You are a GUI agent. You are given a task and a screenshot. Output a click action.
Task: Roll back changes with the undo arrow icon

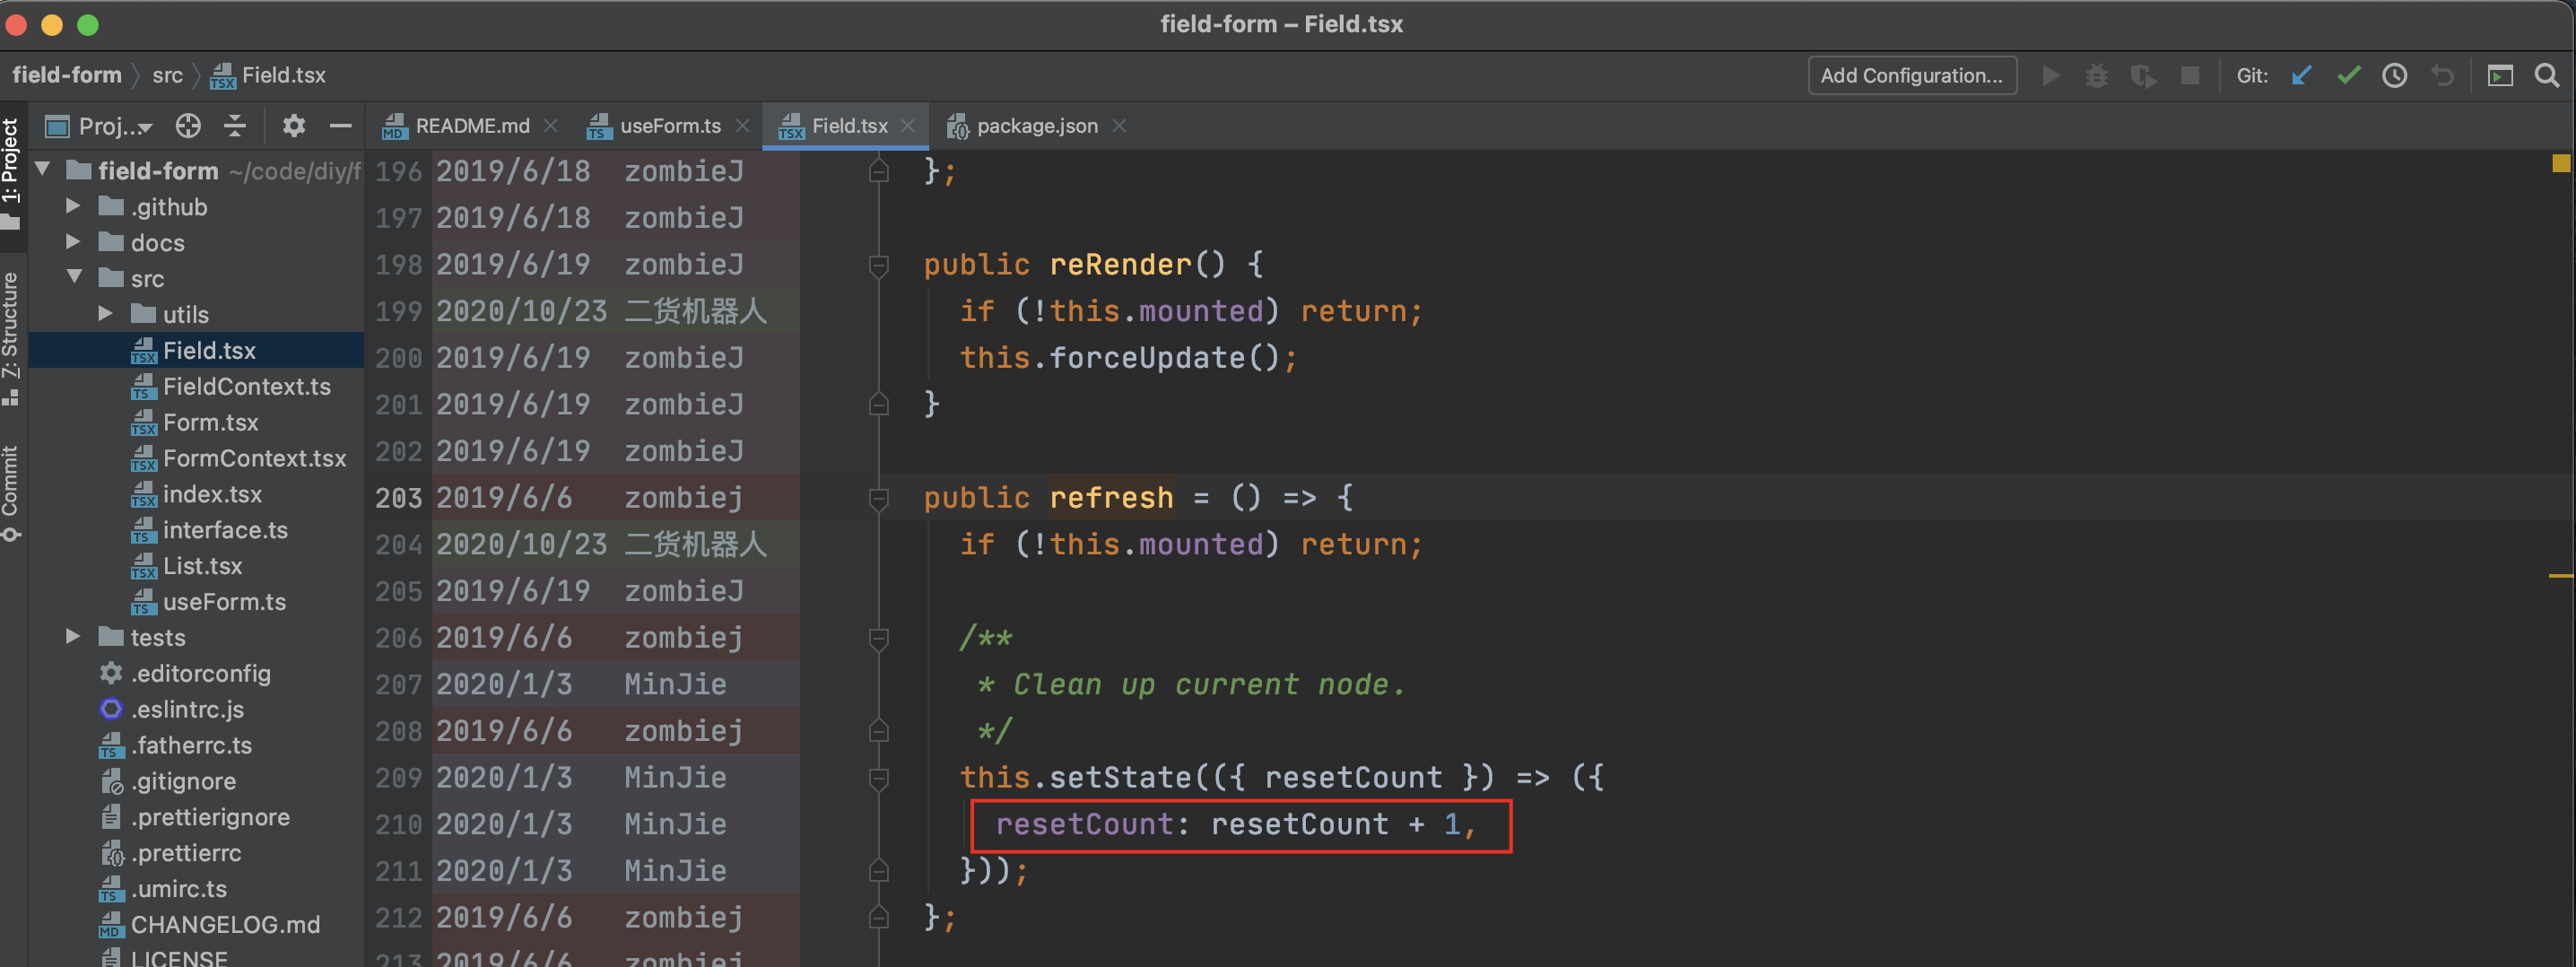point(2443,75)
